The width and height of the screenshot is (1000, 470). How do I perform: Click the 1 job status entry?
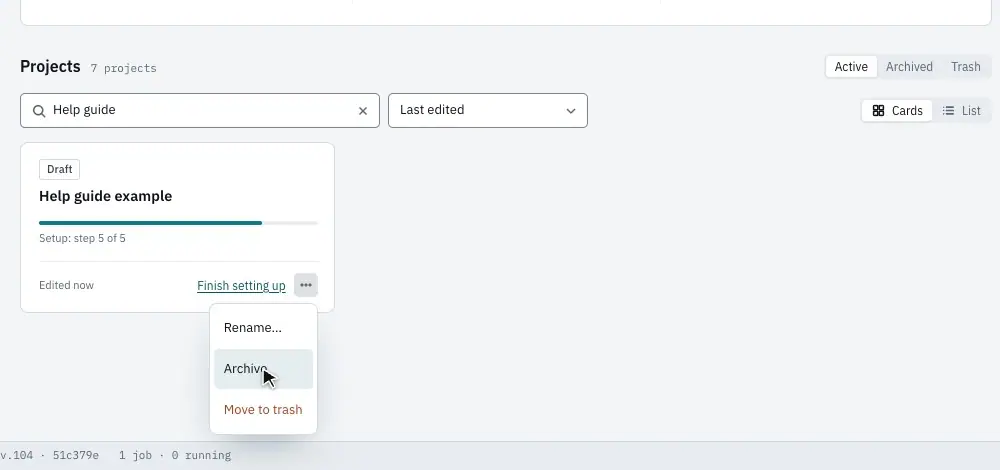pyautogui.click(x=135, y=455)
